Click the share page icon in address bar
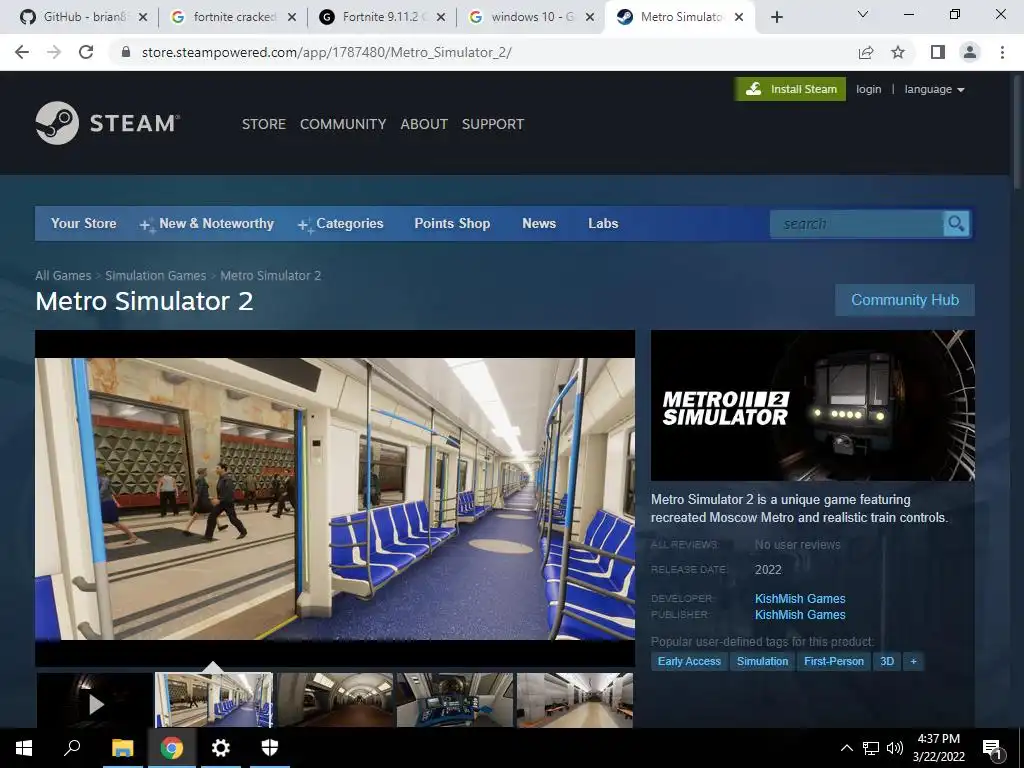The height and width of the screenshot is (768, 1024). pyautogui.click(x=866, y=52)
